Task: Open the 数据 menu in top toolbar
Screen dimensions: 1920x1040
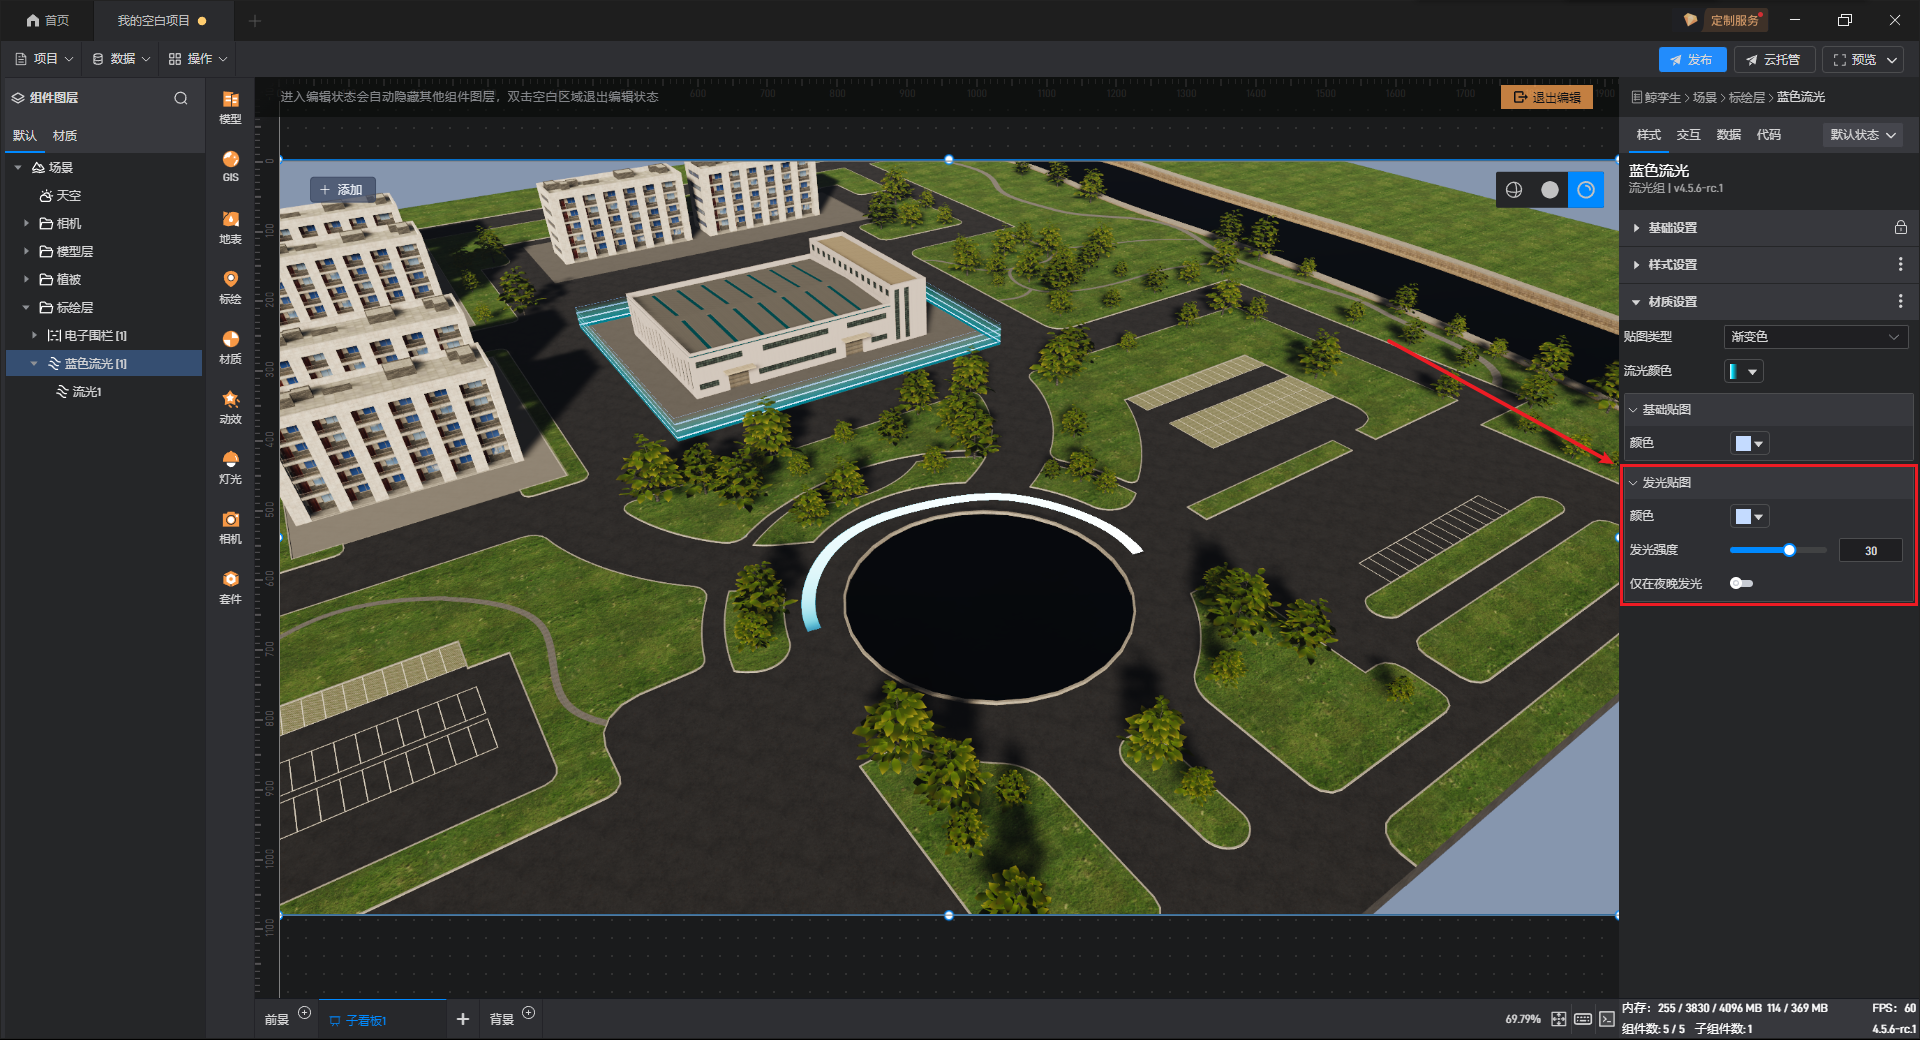Action: (121, 59)
